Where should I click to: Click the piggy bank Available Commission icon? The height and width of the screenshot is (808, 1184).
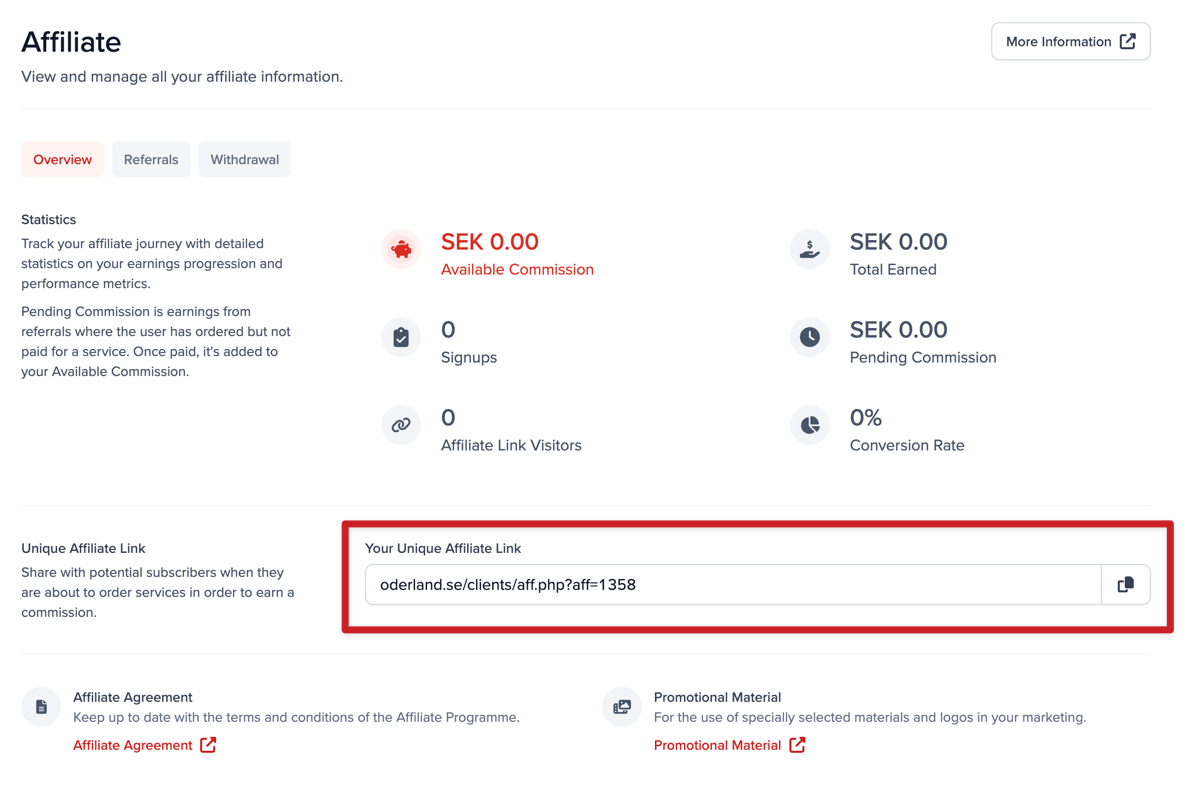(x=401, y=249)
